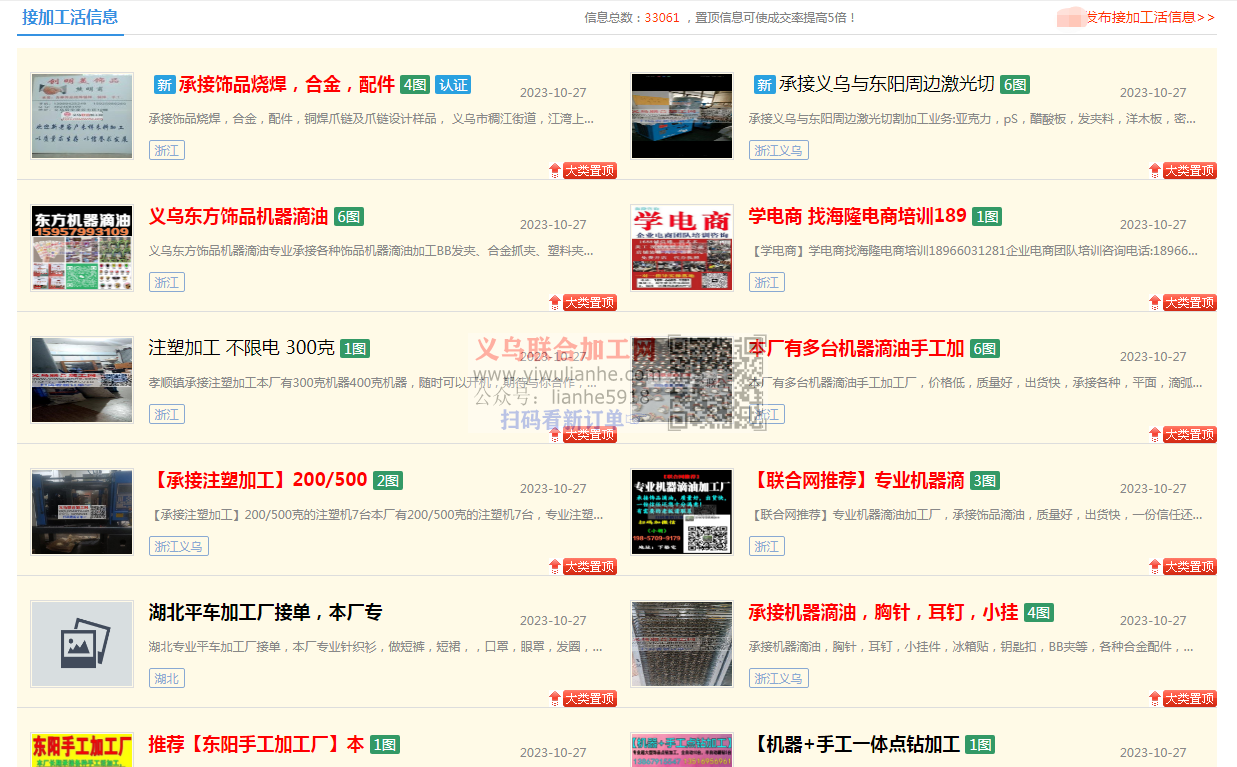Image resolution: width=1237 pixels, height=767 pixels.
Task: Click 东阳手工加工厂 thumbnail
Action: pyautogui.click(x=82, y=750)
